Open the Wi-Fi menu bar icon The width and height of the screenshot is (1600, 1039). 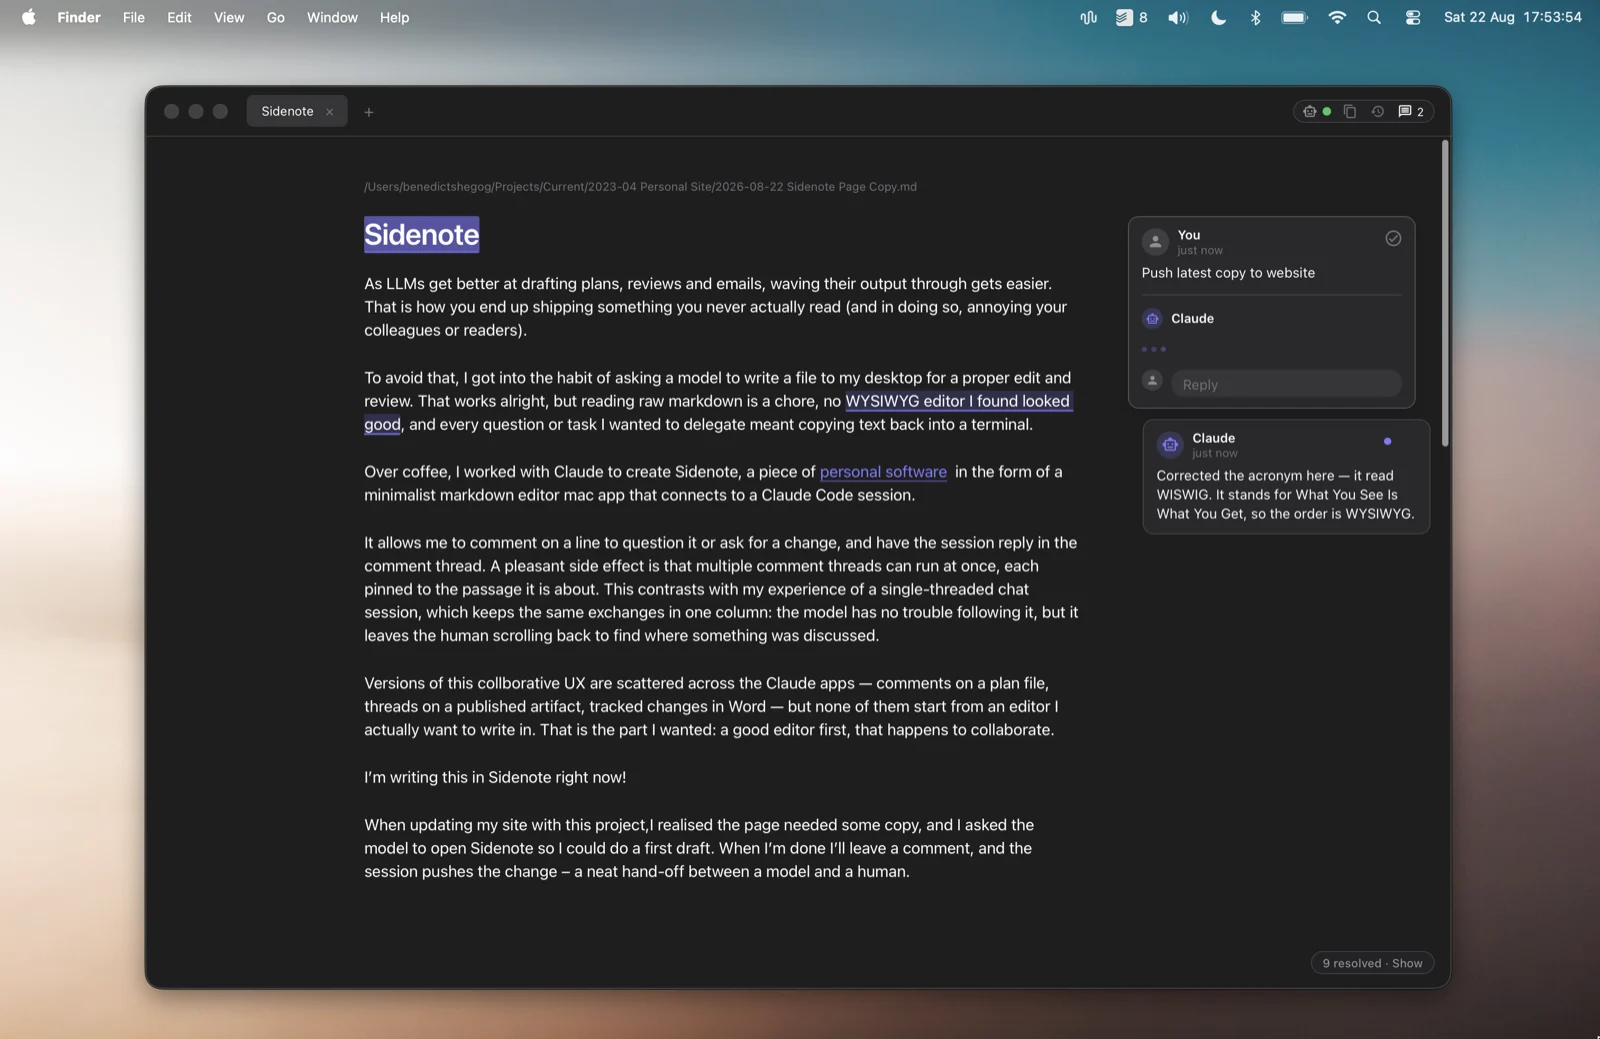pos(1337,17)
